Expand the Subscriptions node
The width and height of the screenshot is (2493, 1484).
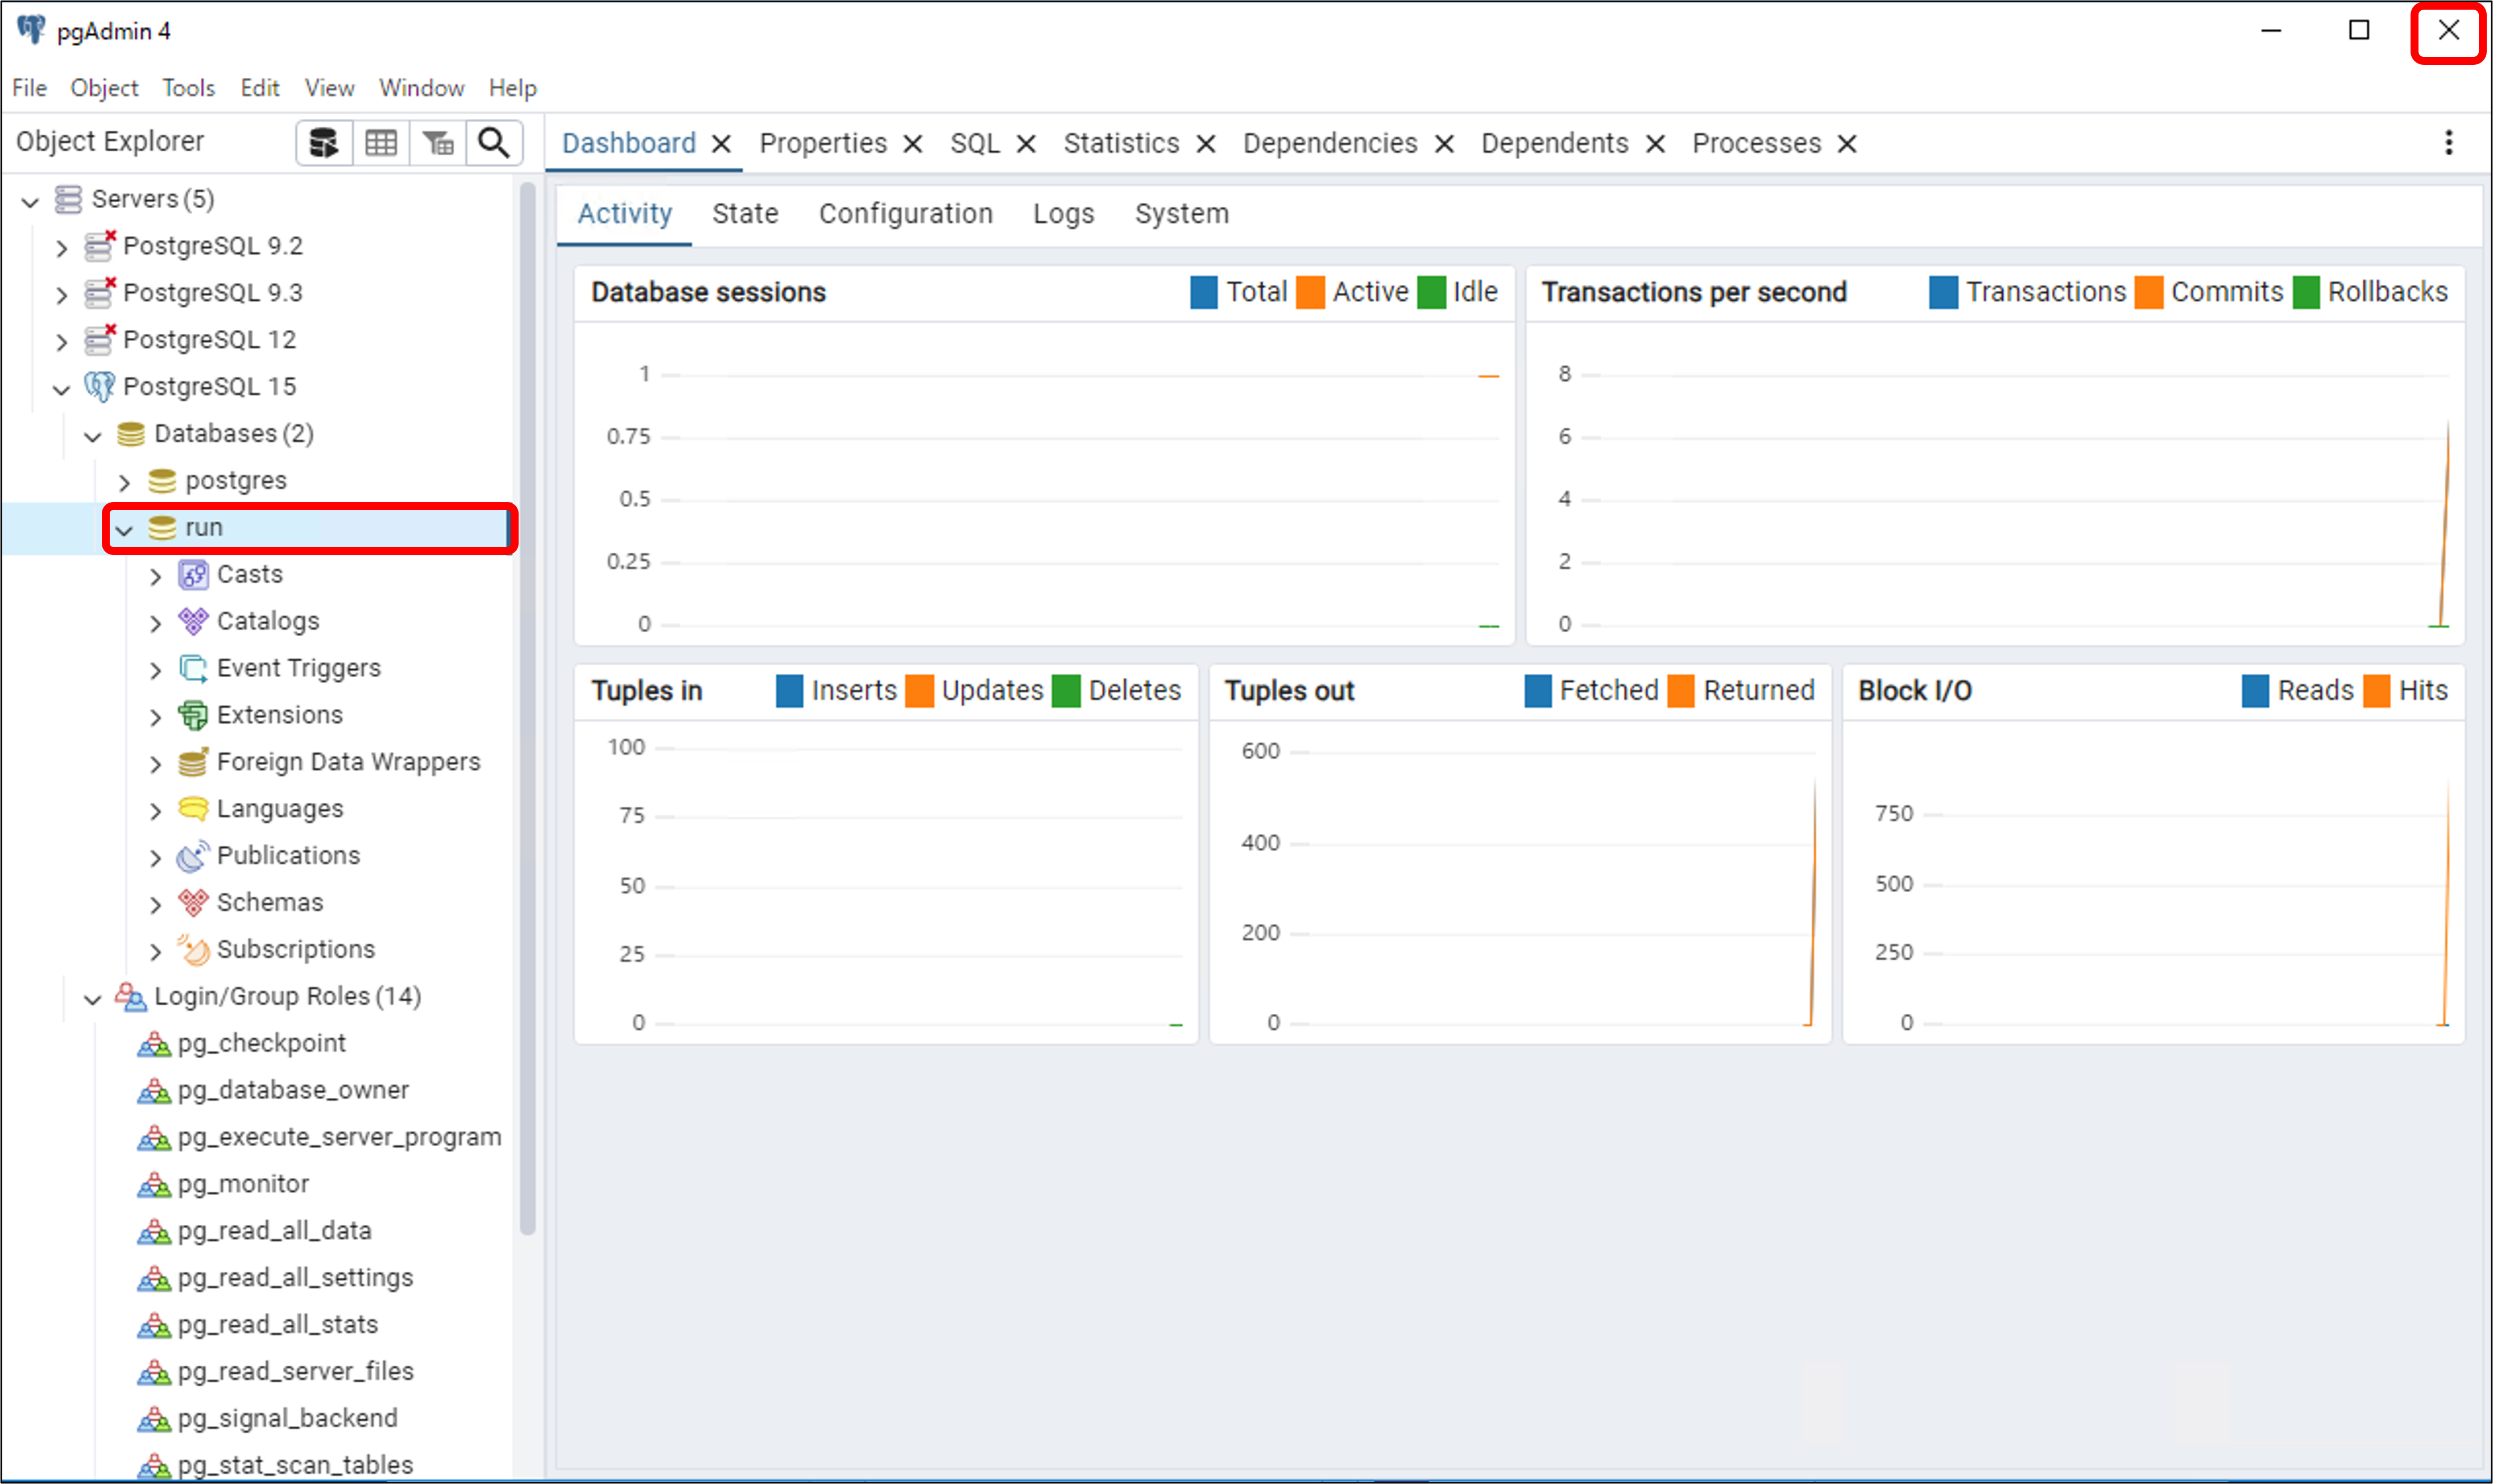point(155,952)
